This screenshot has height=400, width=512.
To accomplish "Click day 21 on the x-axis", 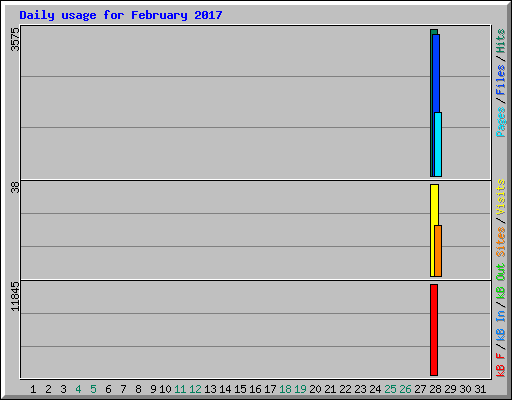I will (330, 389).
